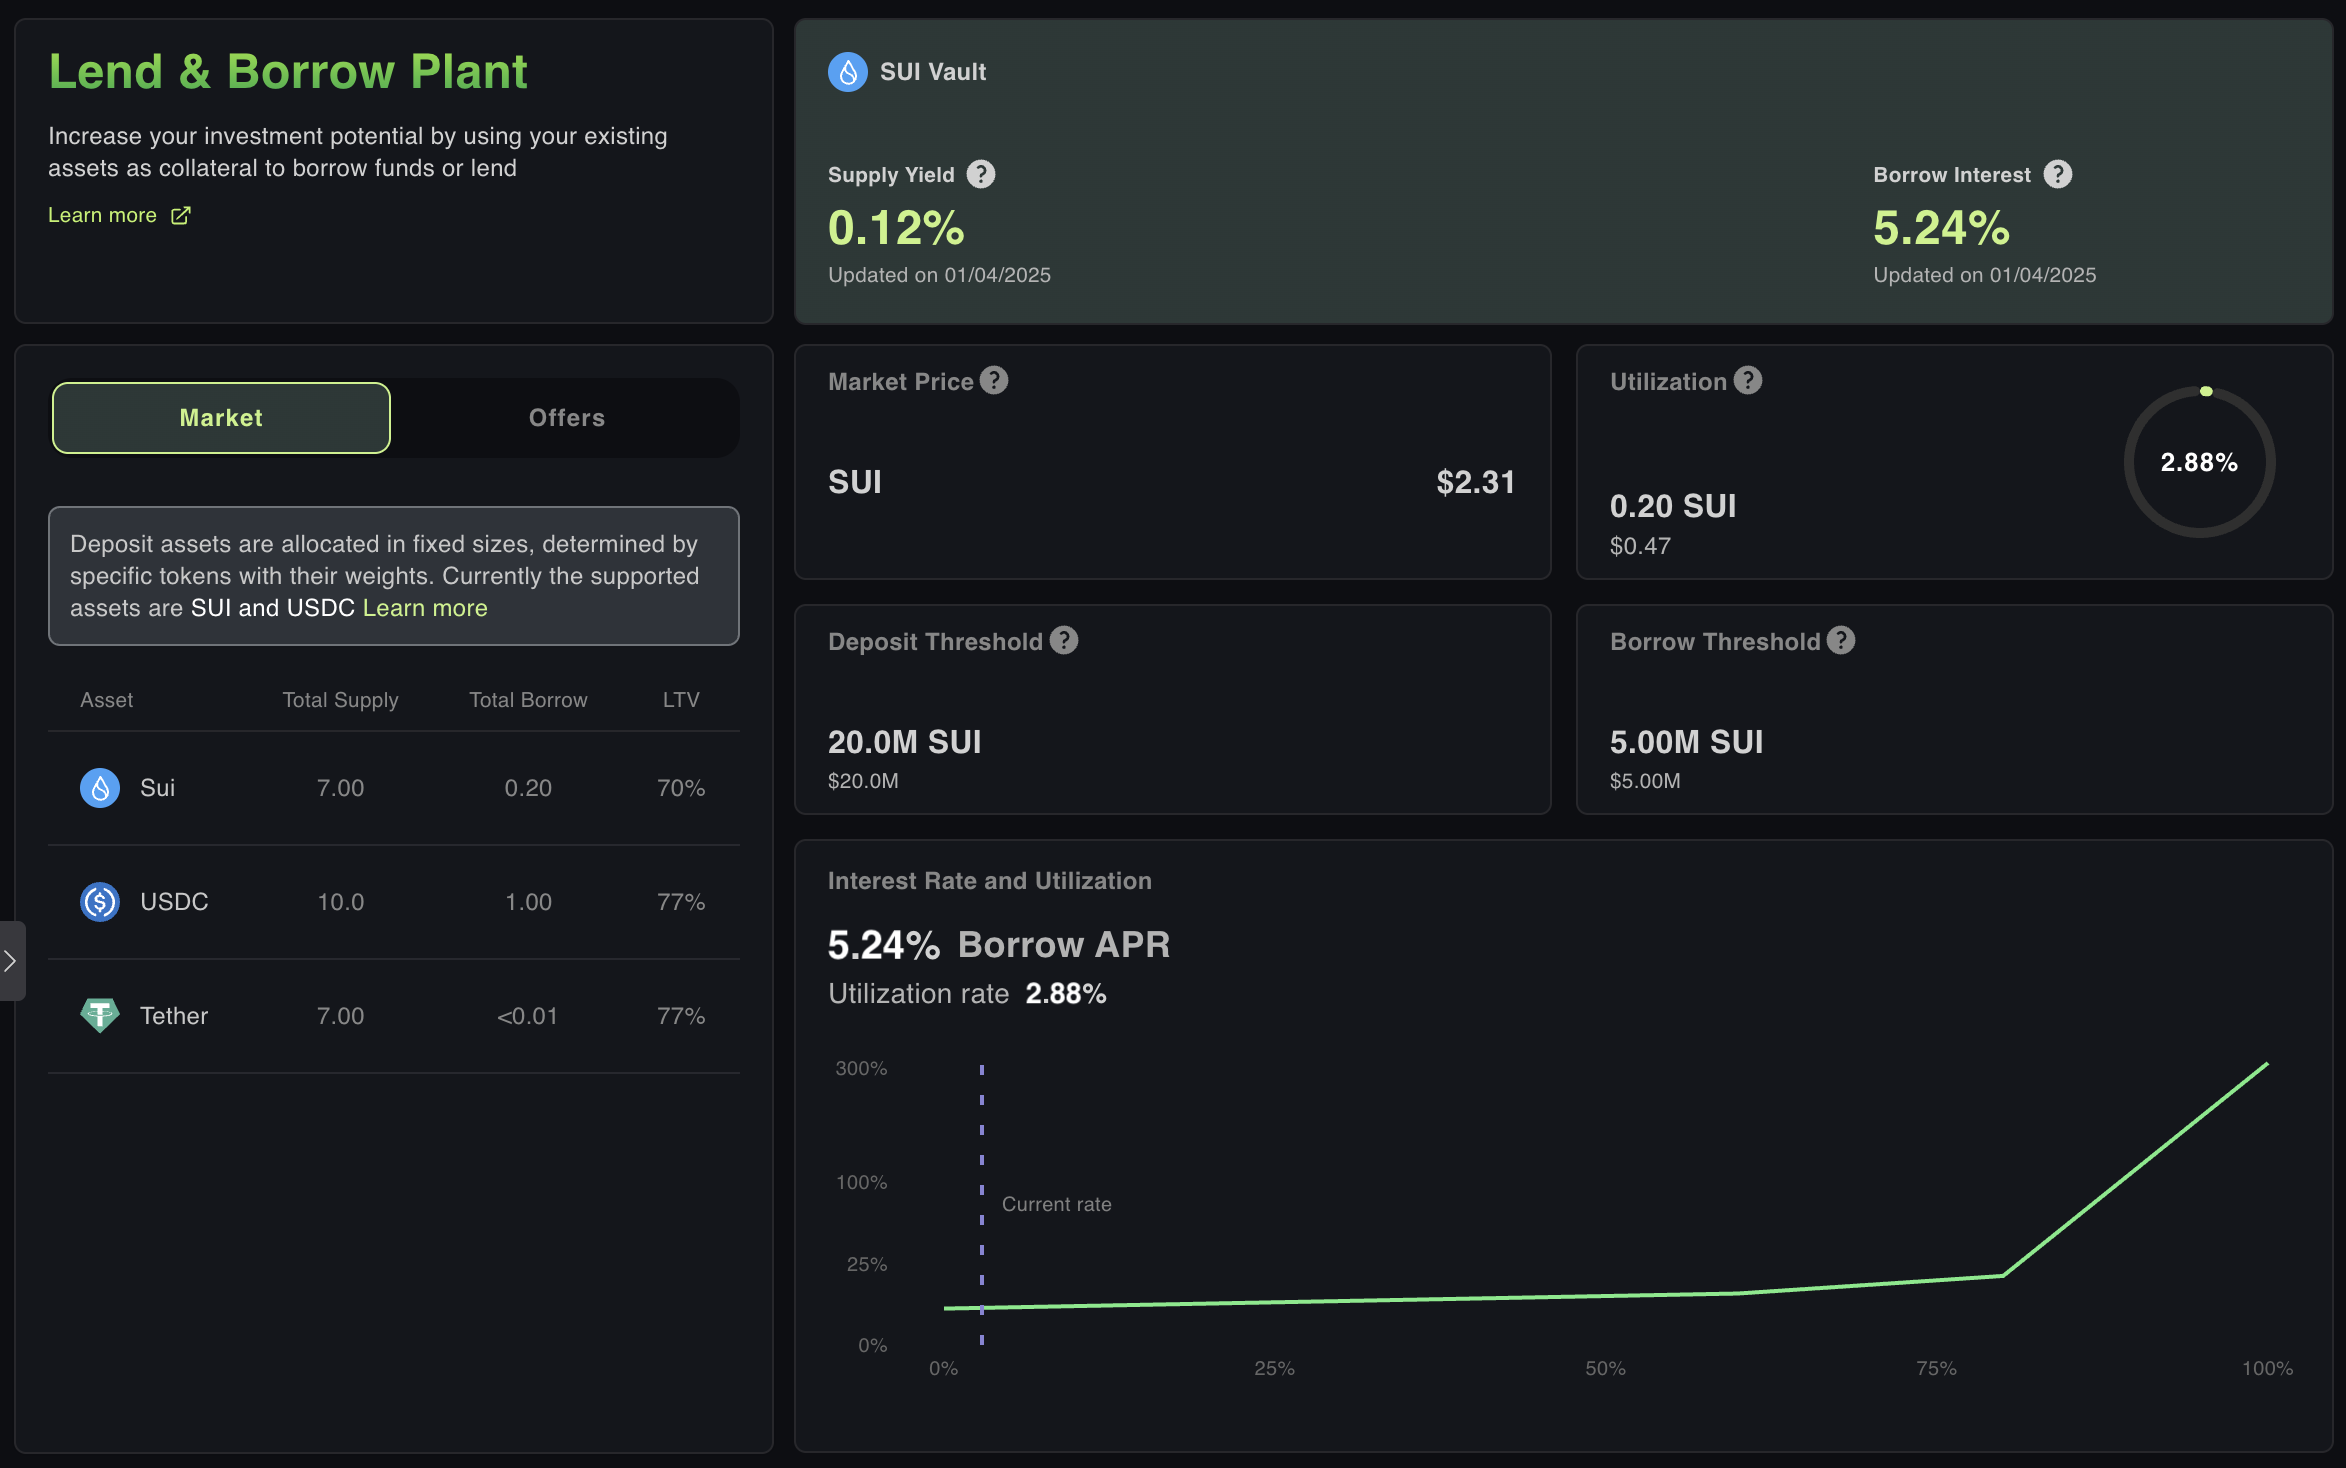This screenshot has height=1468, width=2346.
Task: Click the Supply Yield help icon
Action: (981, 175)
